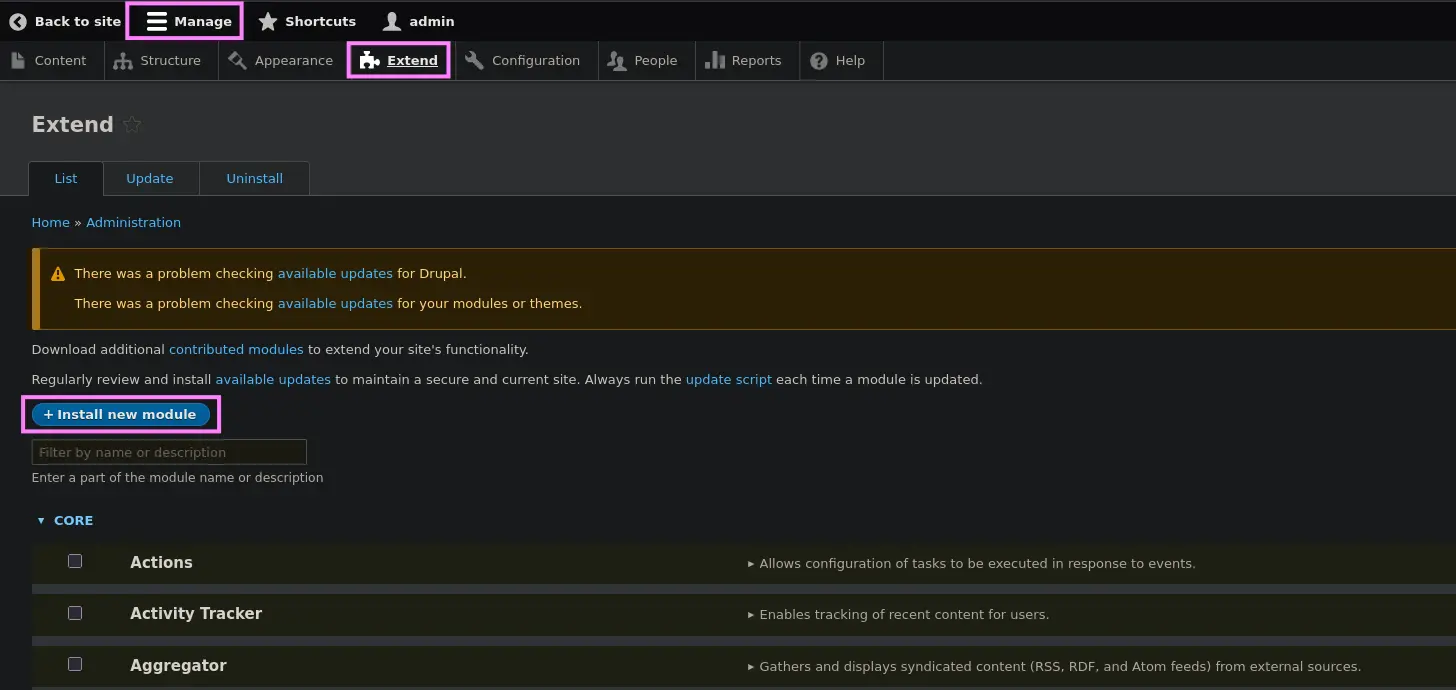Switch to the Update tab
The height and width of the screenshot is (690, 1456).
150,179
